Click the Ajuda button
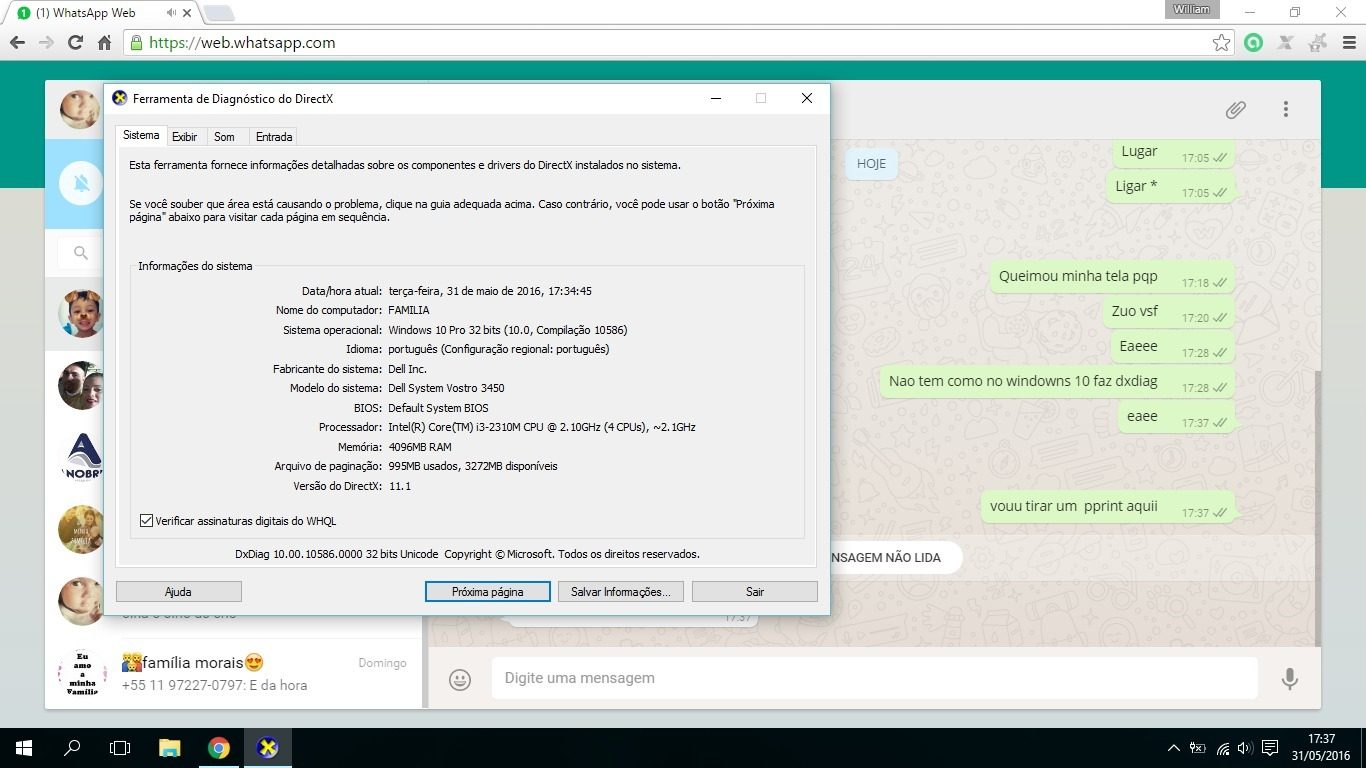This screenshot has height=768, width=1366. pyautogui.click(x=178, y=592)
